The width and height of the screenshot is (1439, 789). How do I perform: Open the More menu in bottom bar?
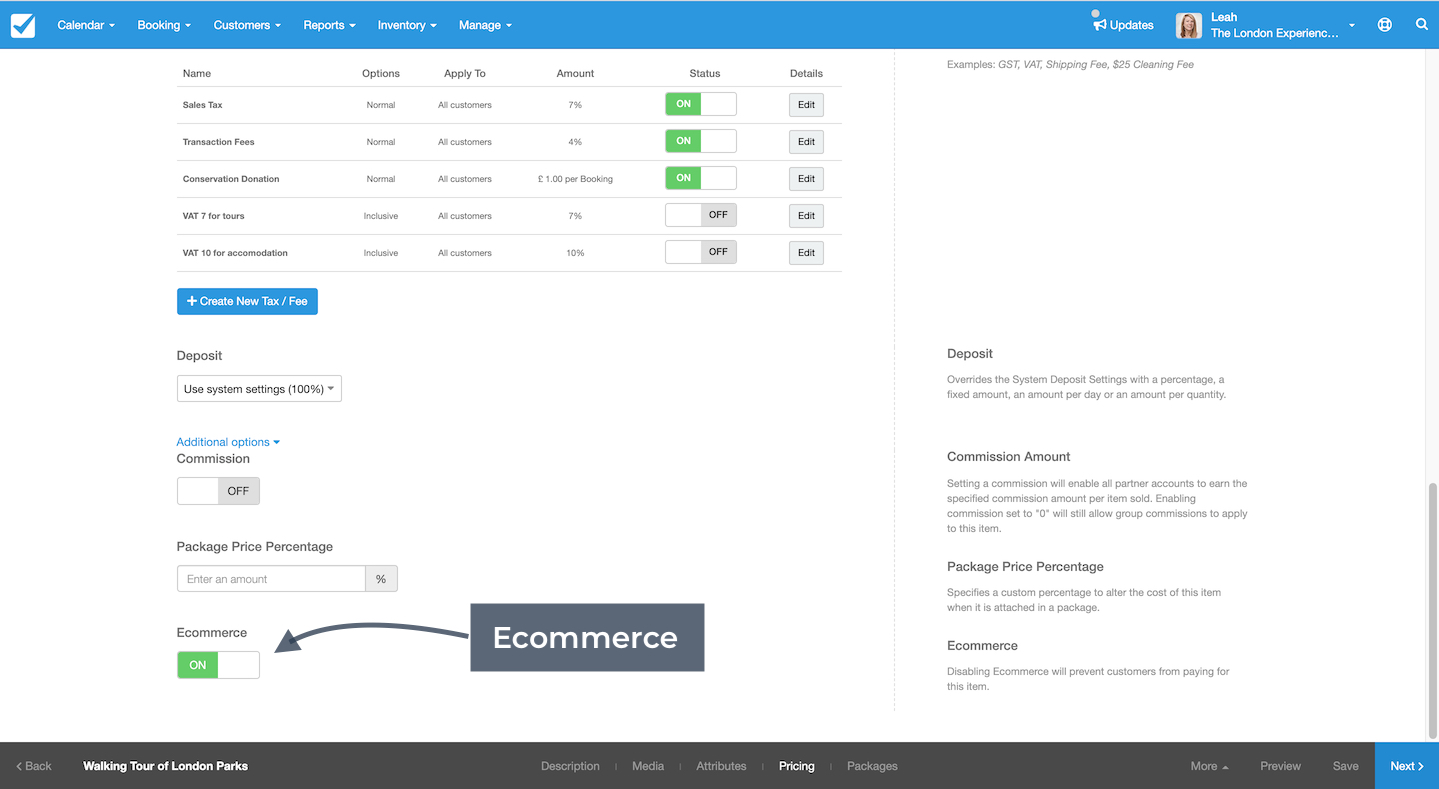(1209, 766)
